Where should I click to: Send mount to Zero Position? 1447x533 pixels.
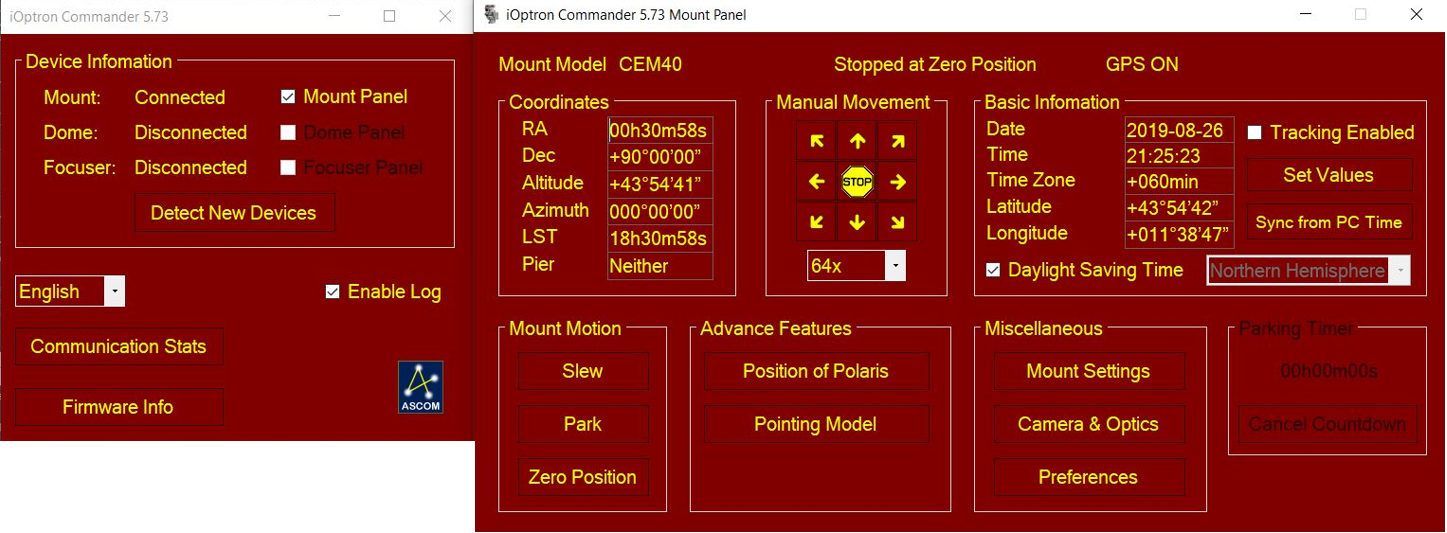tap(583, 477)
